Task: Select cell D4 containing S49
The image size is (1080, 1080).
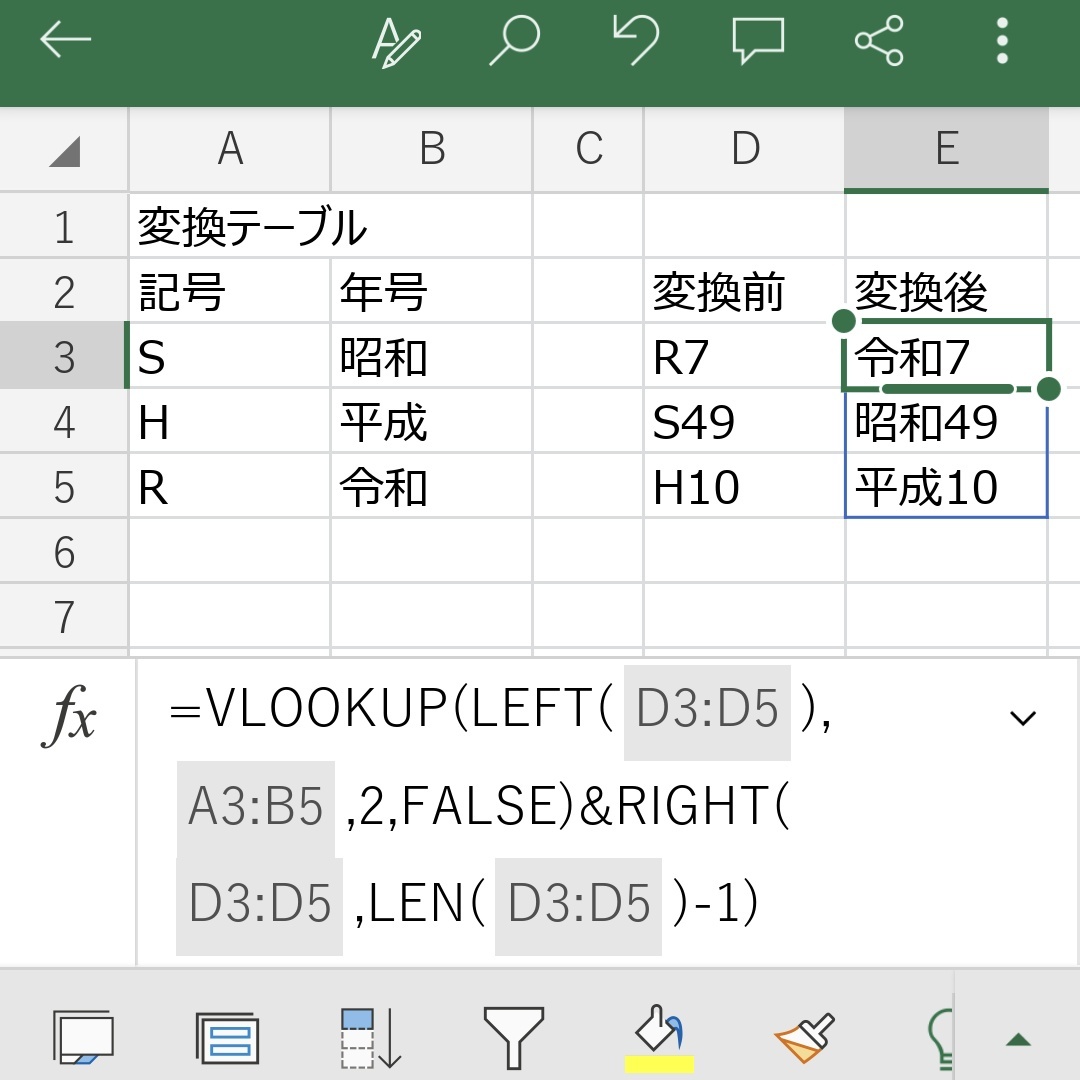Action: click(x=745, y=422)
